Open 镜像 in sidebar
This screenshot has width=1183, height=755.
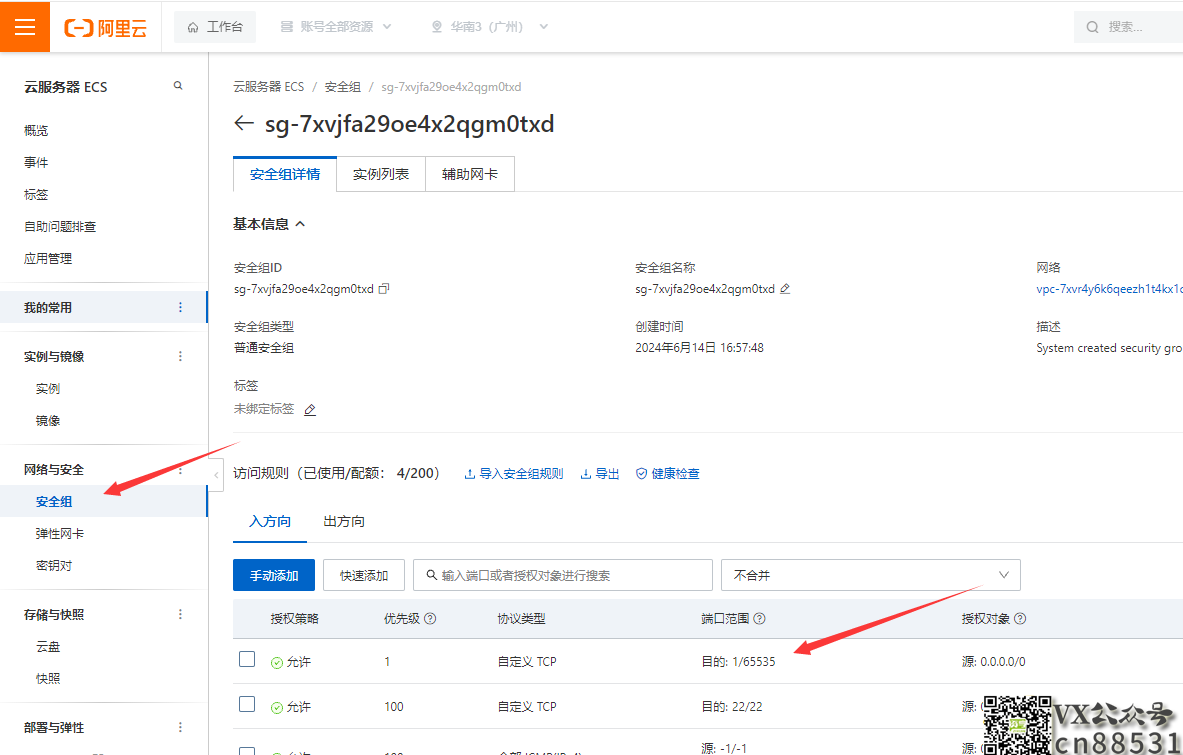coord(48,420)
